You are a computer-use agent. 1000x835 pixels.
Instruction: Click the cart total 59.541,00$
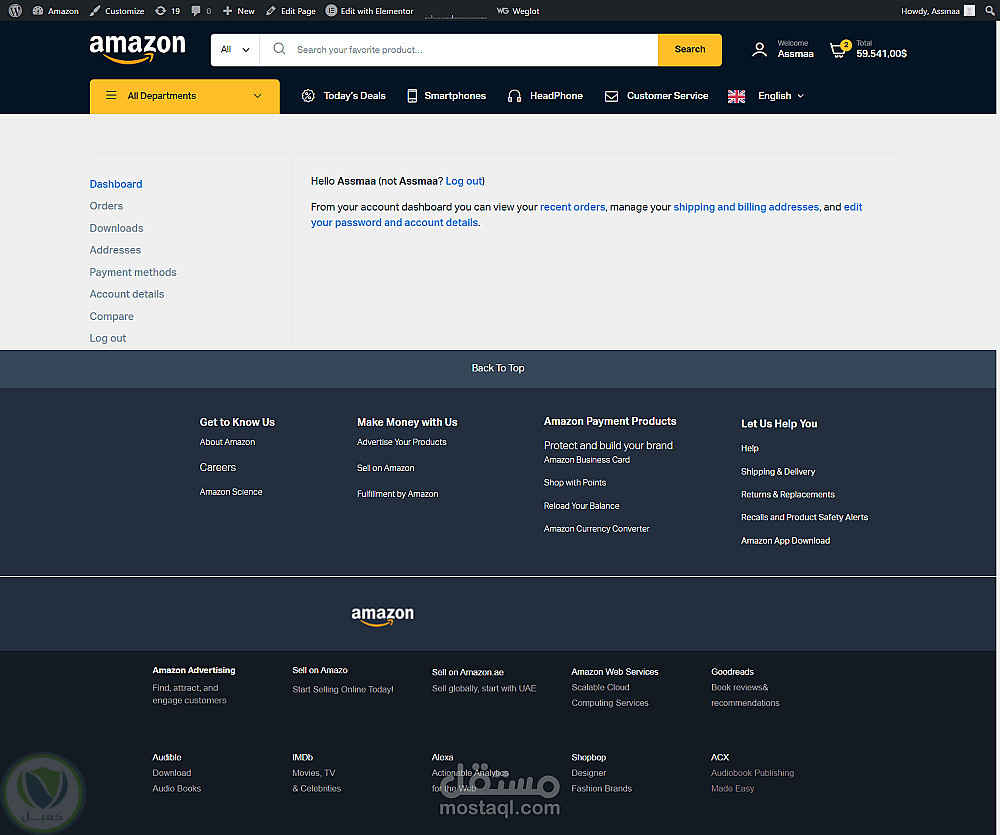pos(881,54)
